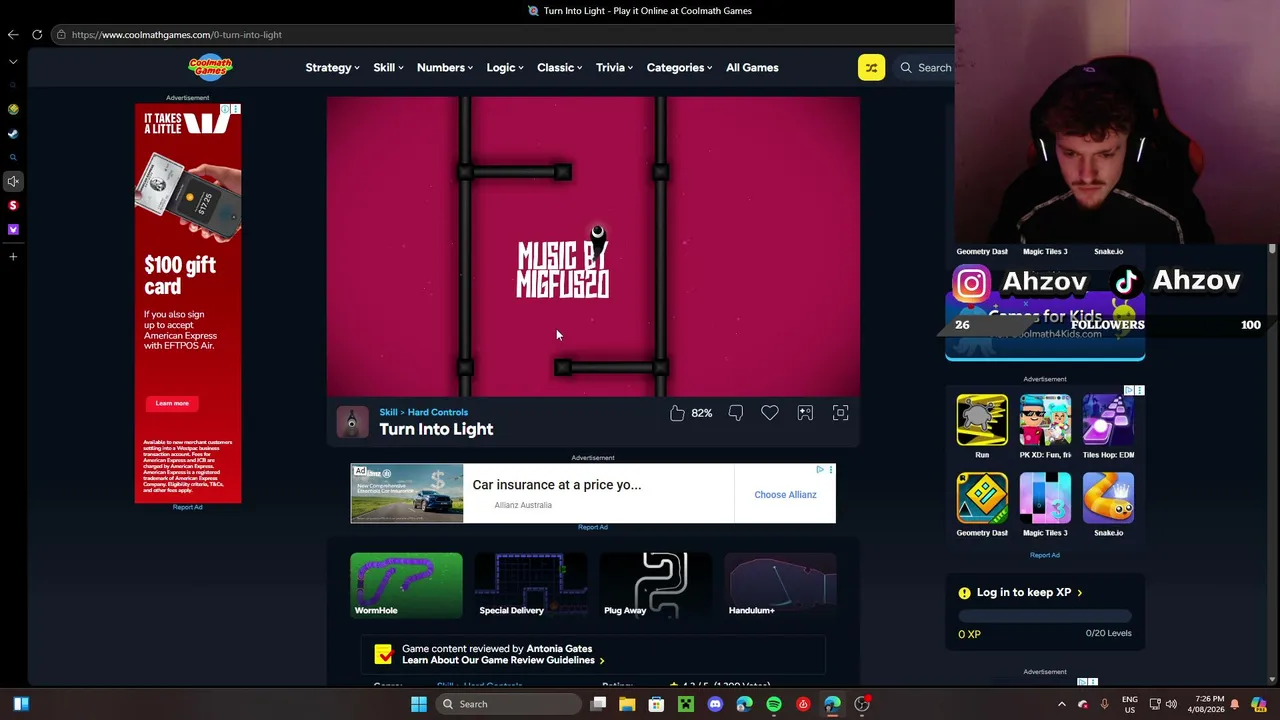The width and height of the screenshot is (1280, 720).
Task: Collapse the sidebar chevron below back arrow
Action: pyautogui.click(x=13, y=62)
